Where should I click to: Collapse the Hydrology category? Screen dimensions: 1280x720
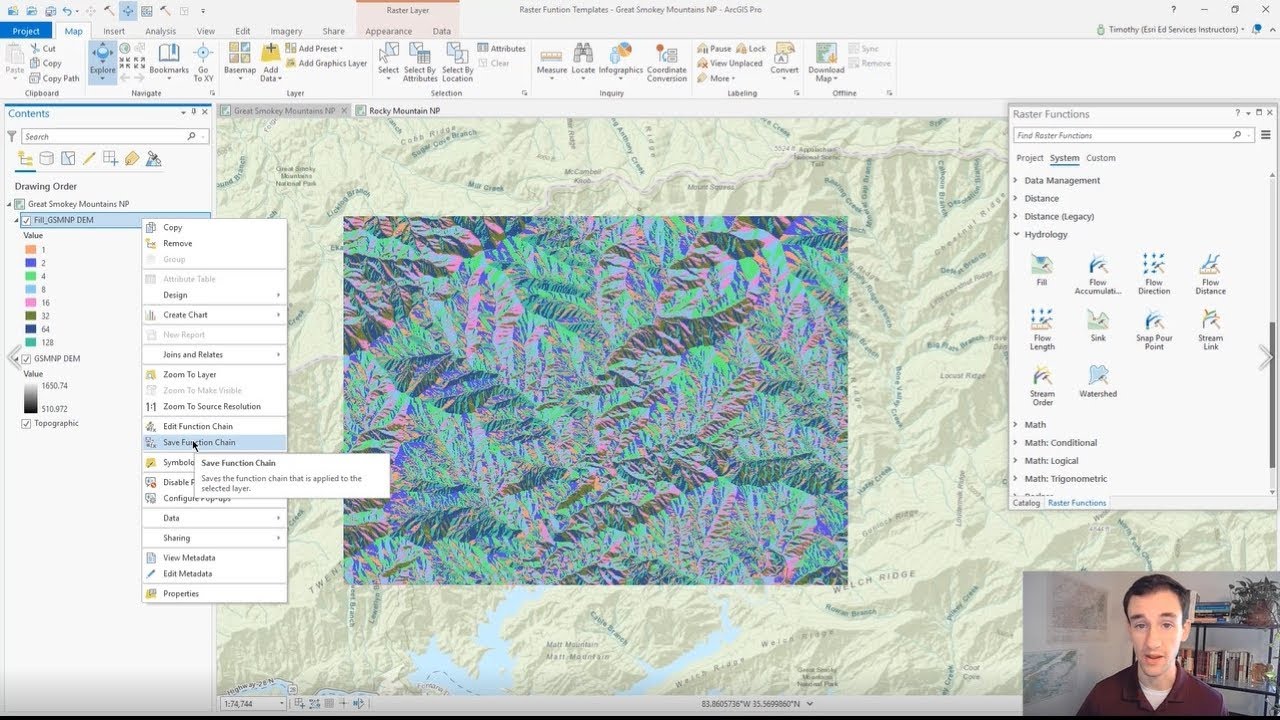tap(1016, 235)
